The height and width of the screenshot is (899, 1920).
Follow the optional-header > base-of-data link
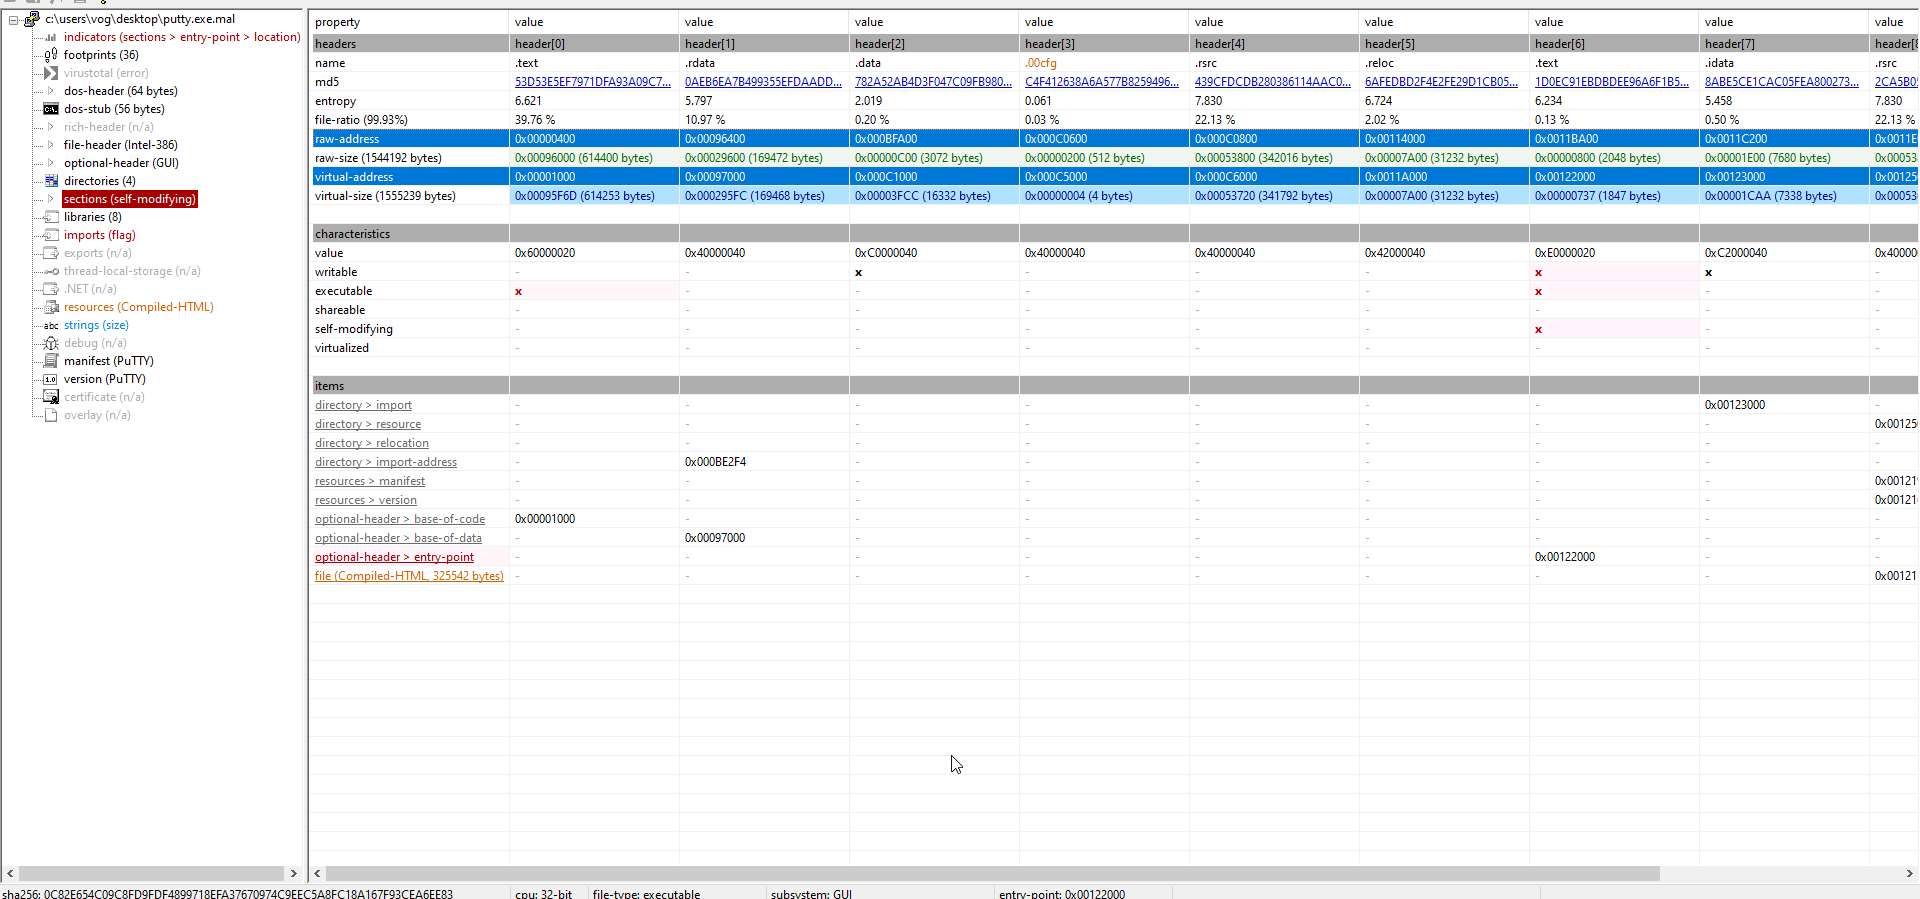point(398,538)
